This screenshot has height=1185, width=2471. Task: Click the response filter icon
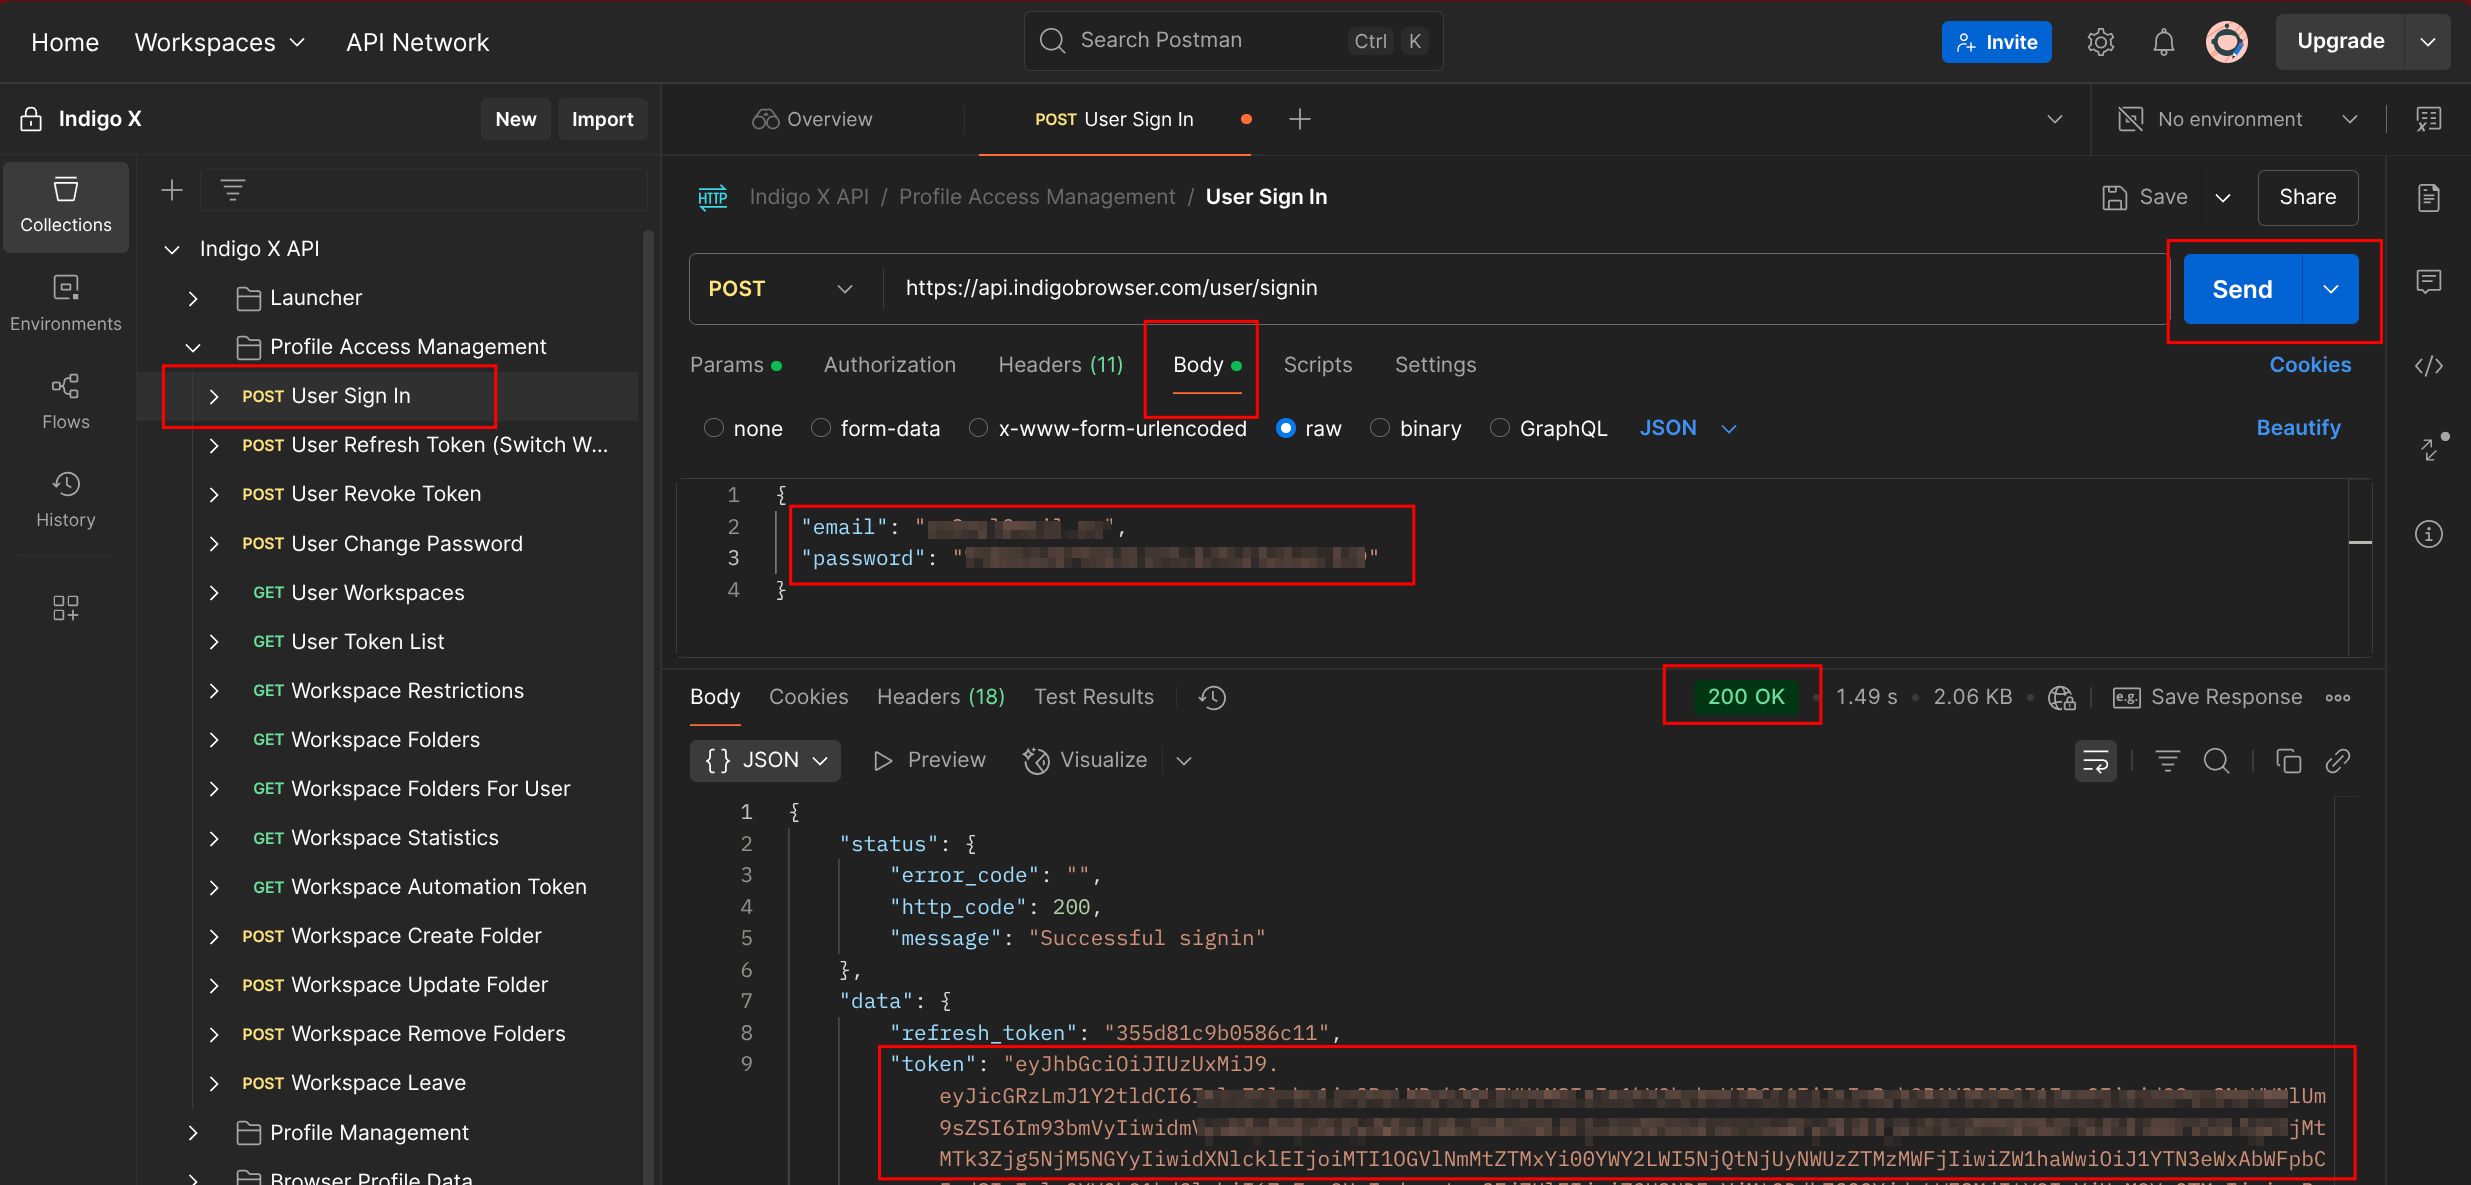point(2167,761)
